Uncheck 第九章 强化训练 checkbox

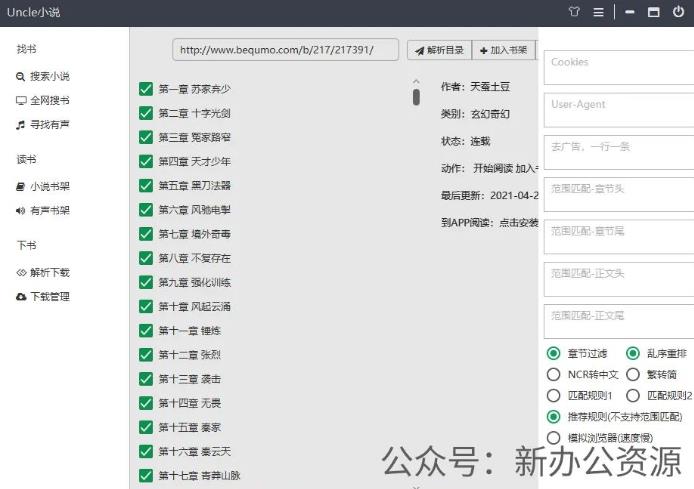pyautogui.click(x=146, y=282)
